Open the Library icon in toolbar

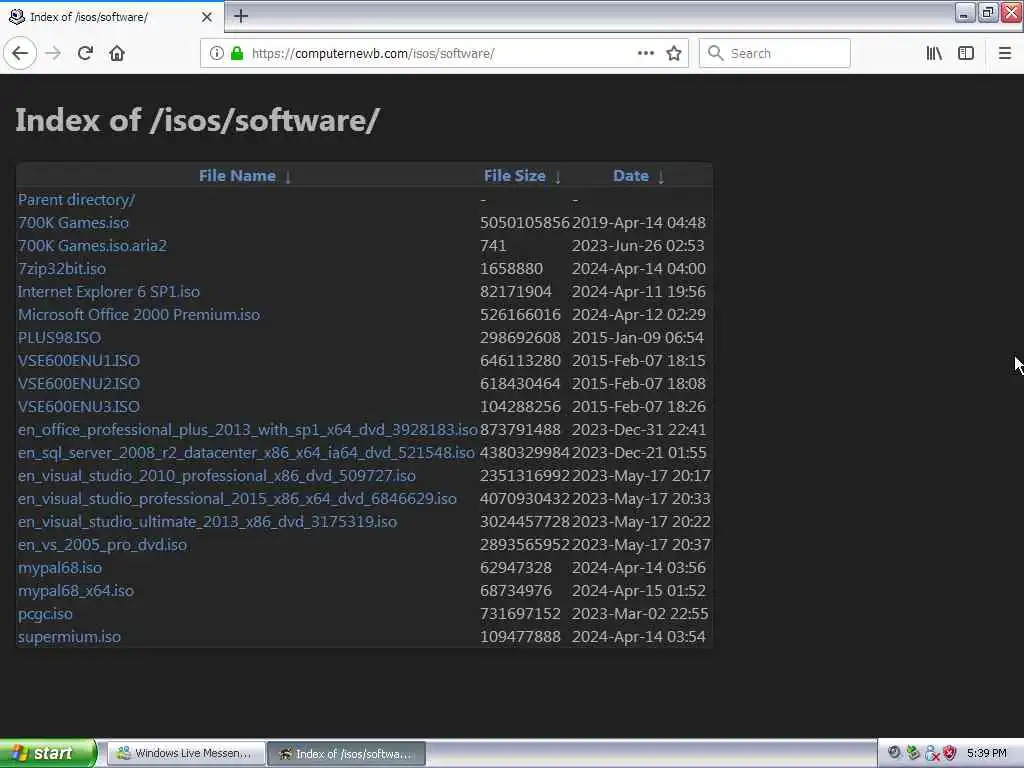click(934, 53)
